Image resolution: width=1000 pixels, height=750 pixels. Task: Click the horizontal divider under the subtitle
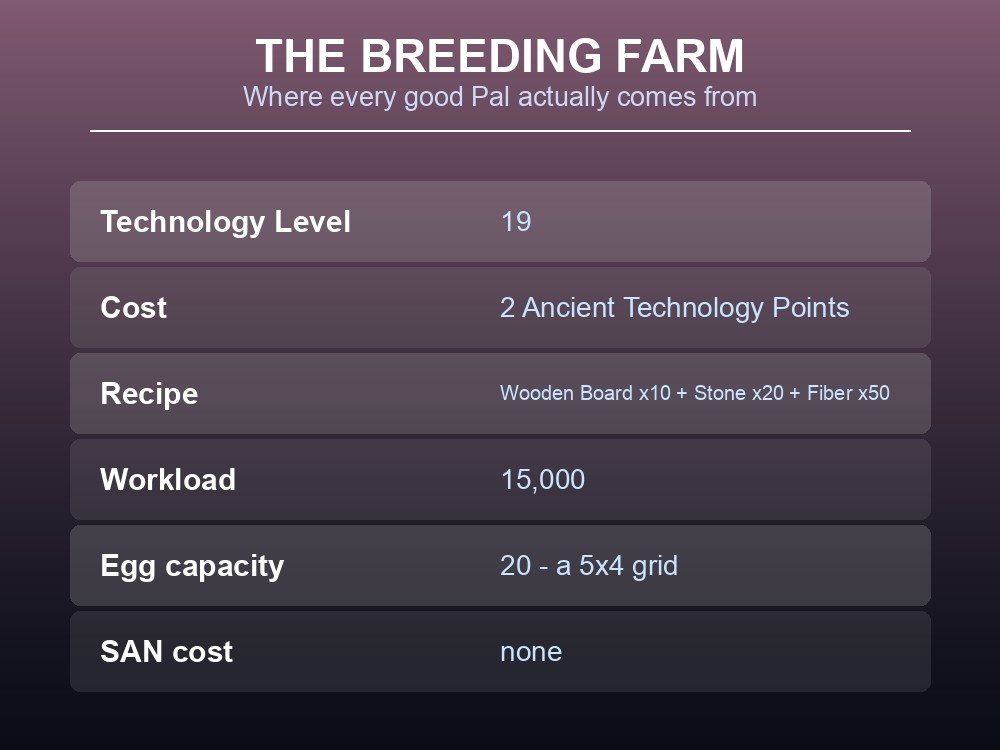coord(501,131)
